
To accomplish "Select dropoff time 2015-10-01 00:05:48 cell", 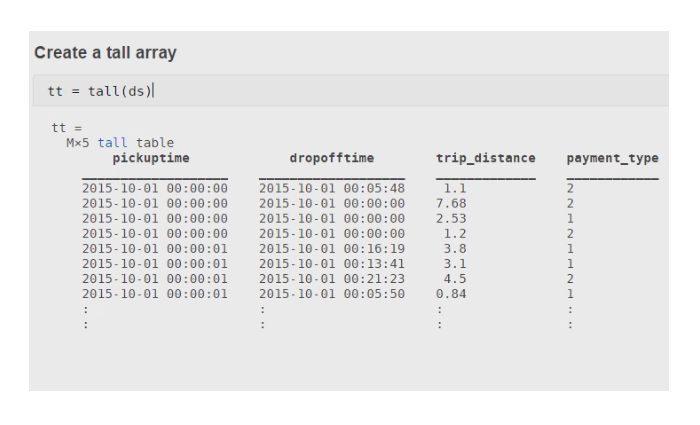I will [x=331, y=188].
